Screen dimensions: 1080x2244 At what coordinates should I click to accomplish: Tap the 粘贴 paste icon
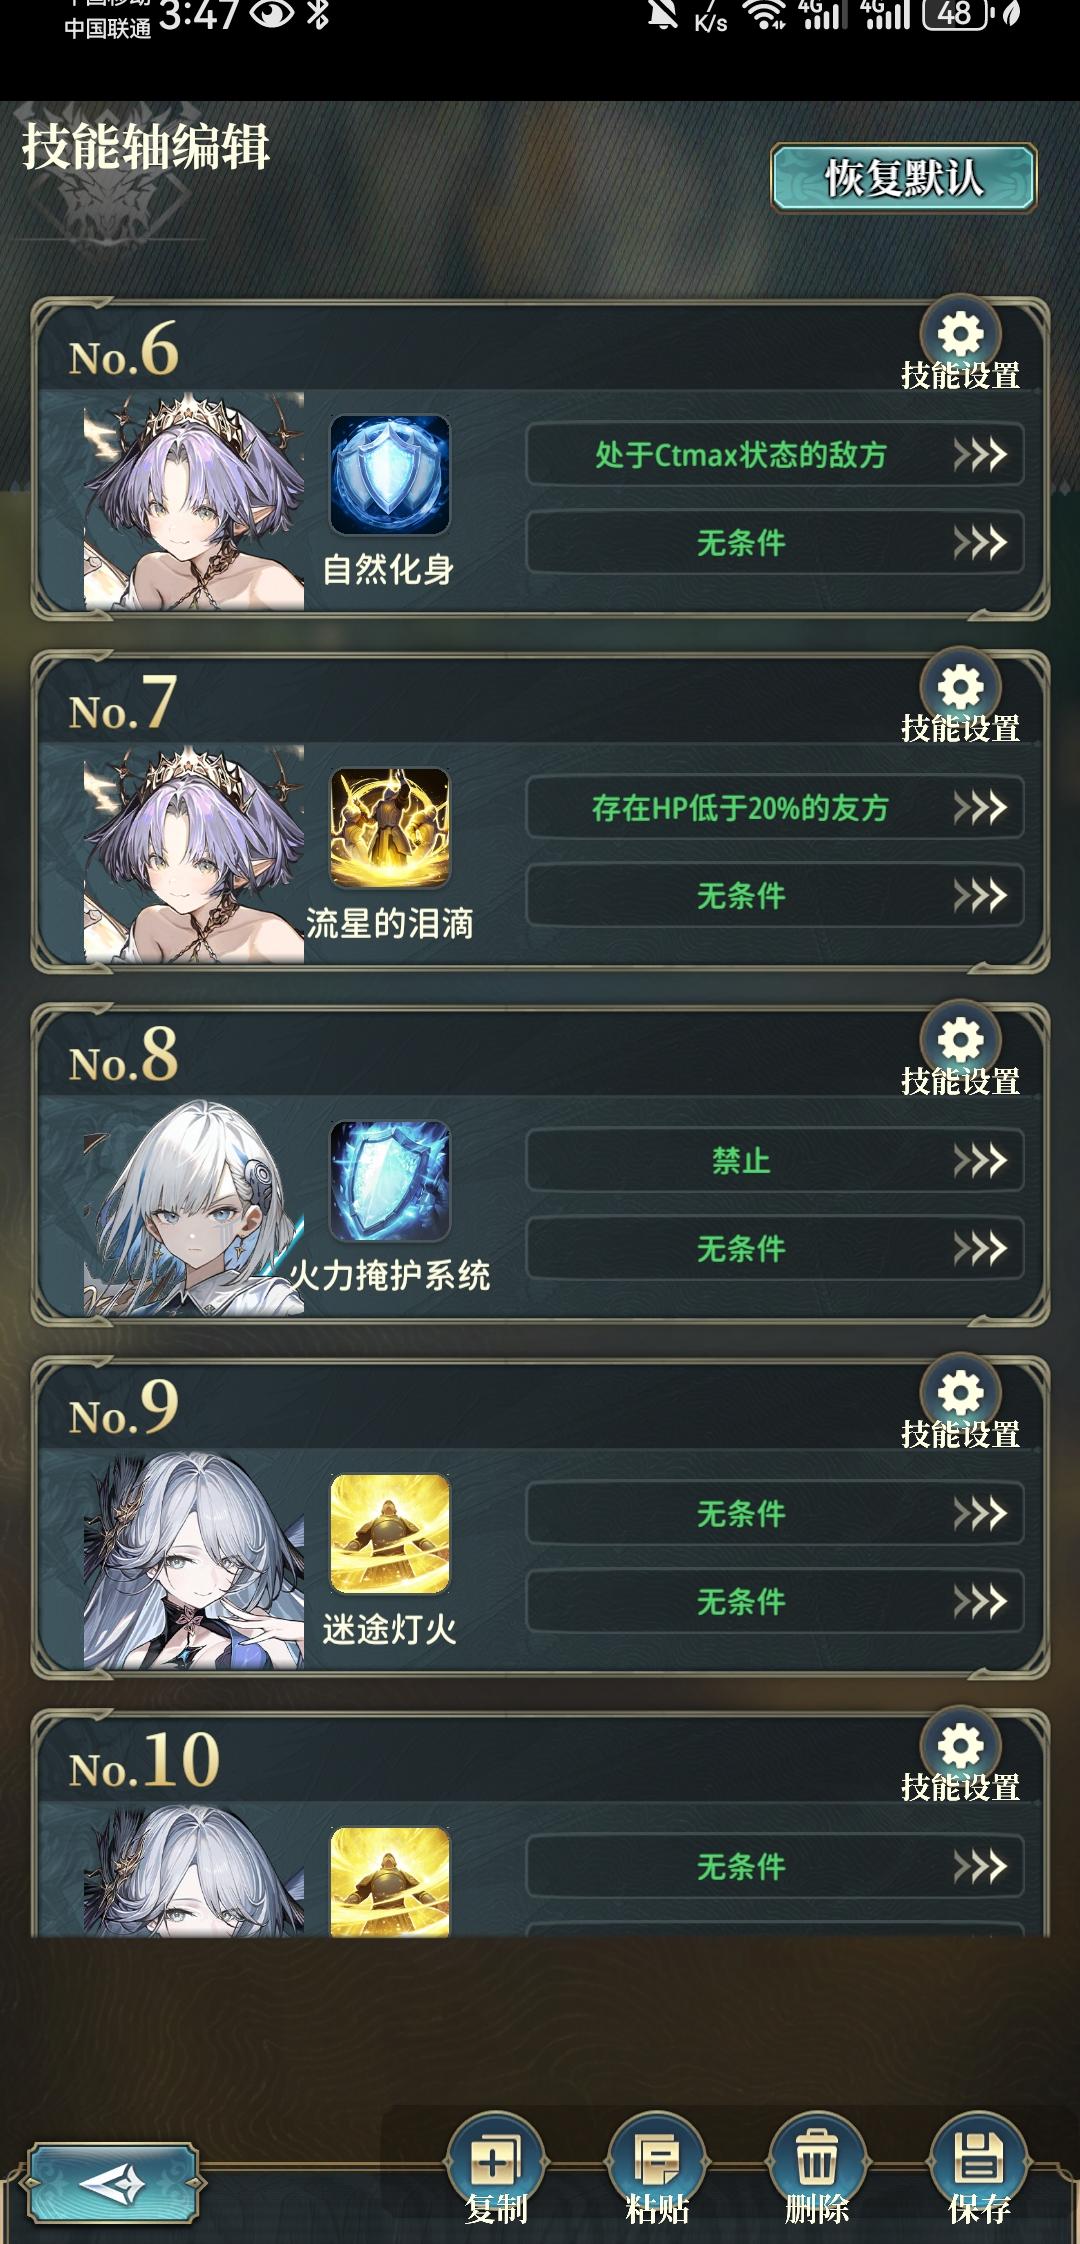tap(656, 2161)
